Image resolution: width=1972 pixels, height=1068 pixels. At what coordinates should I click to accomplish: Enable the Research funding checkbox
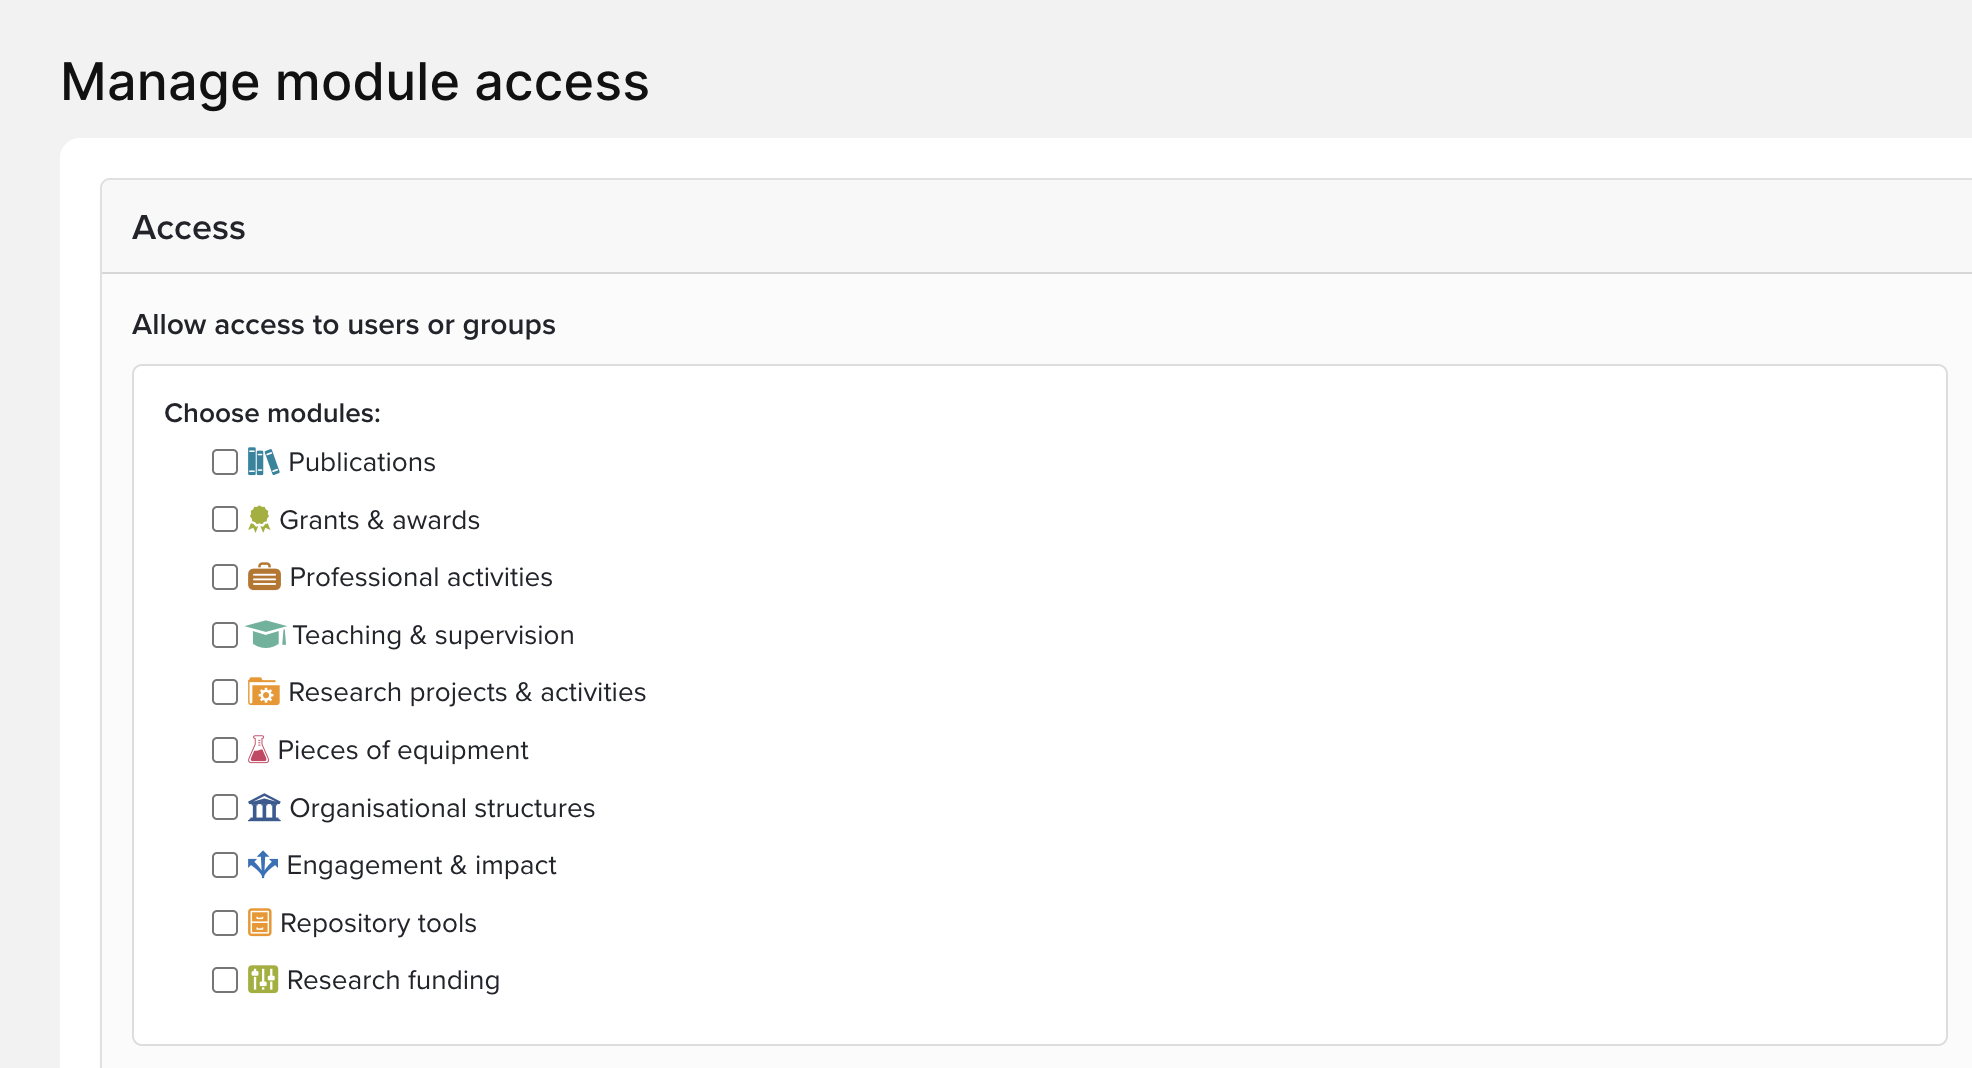pyautogui.click(x=225, y=980)
